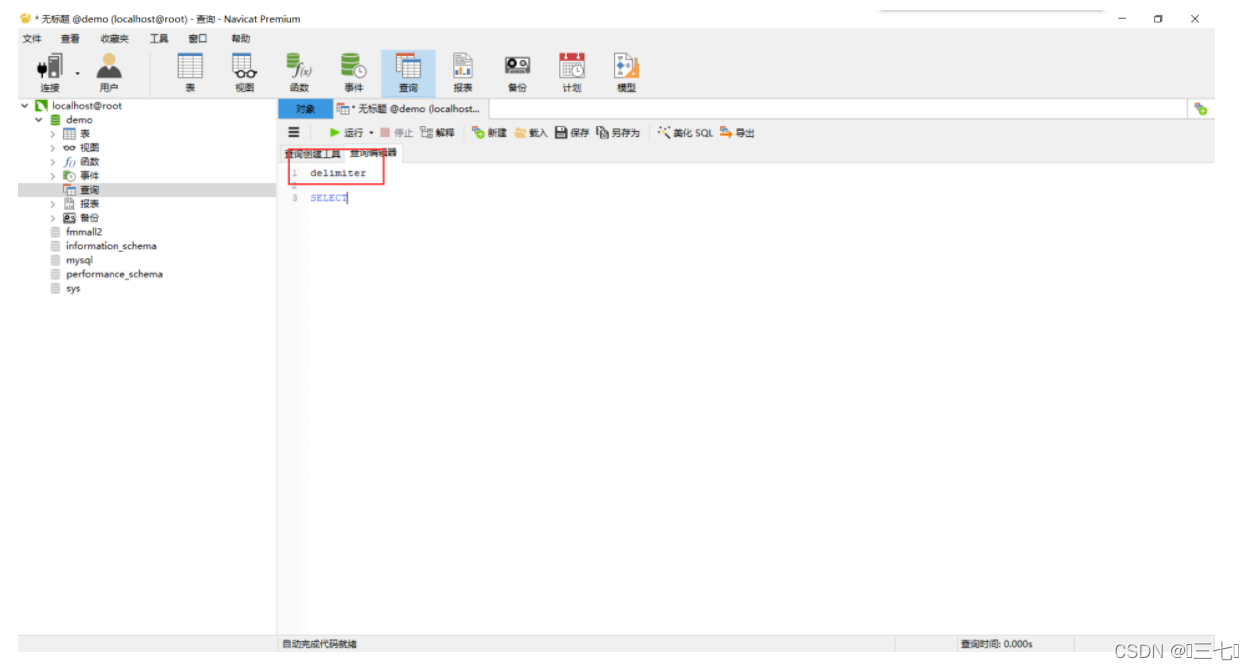Screen dimensions: 1254x670
Task: Collapse the demo database node
Action: coord(38,119)
